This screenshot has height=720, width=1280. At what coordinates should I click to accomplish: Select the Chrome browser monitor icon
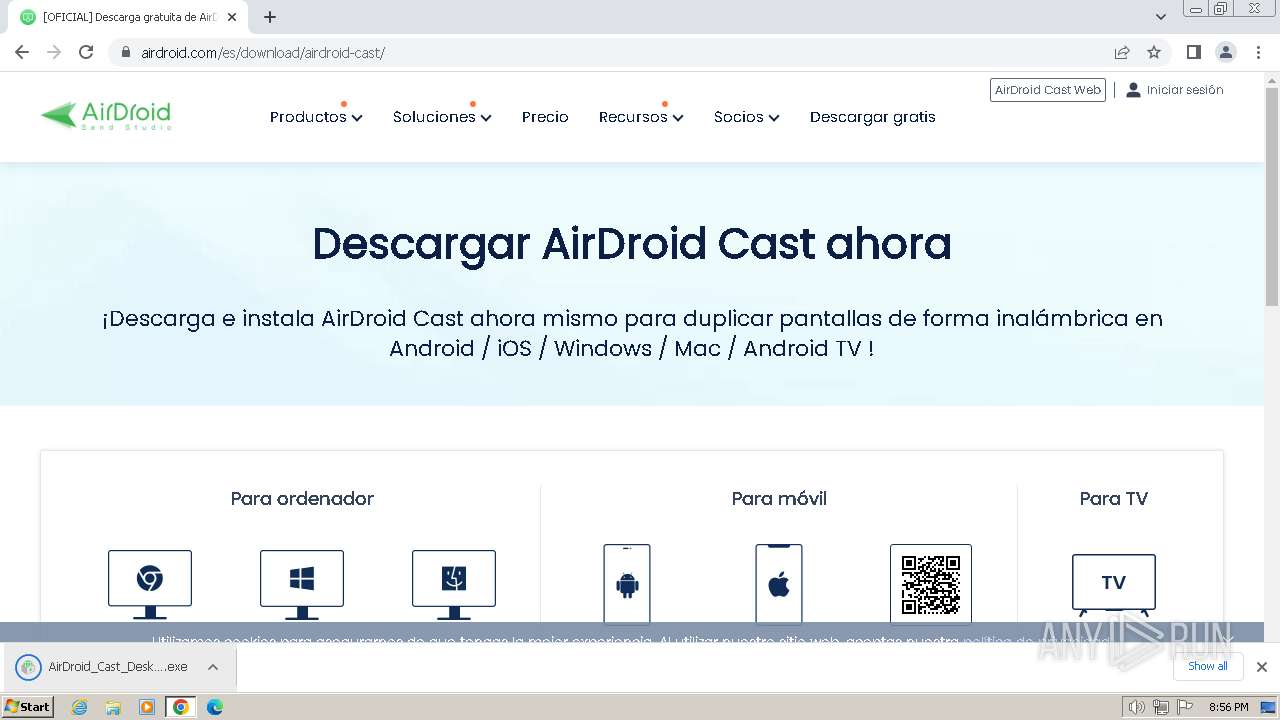pos(150,584)
